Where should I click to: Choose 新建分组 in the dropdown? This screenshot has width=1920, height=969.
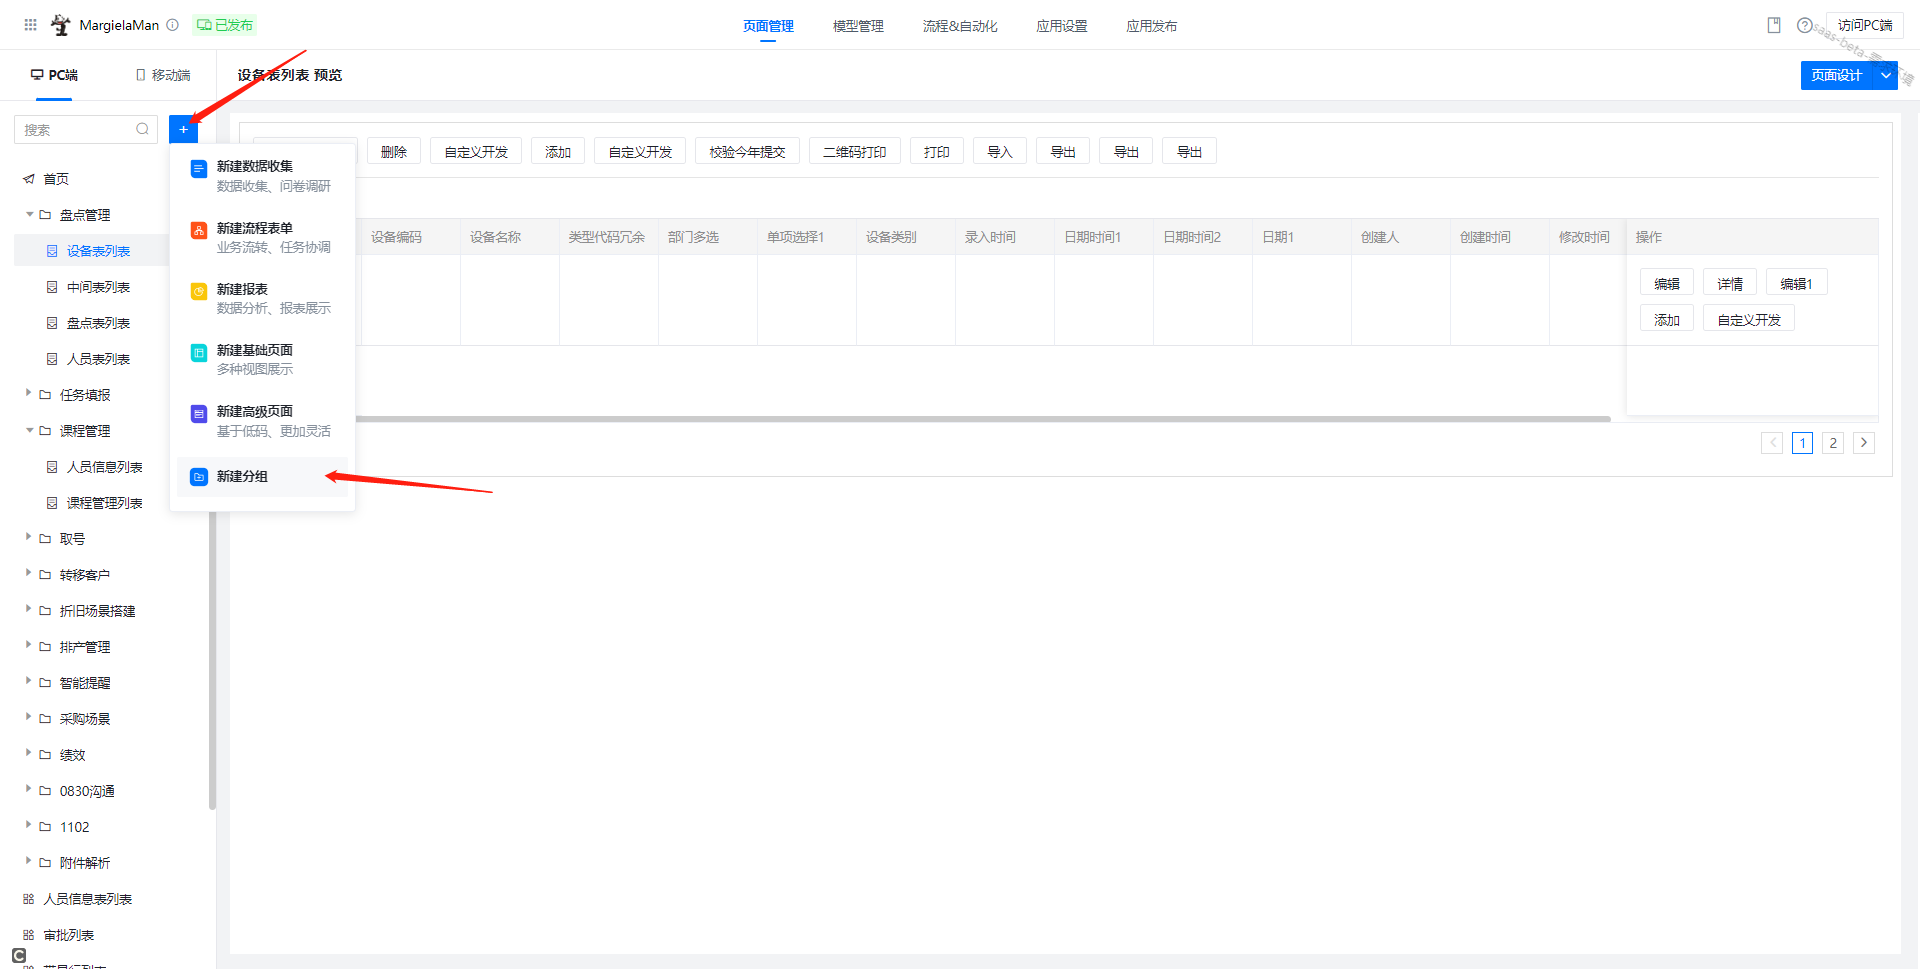pos(262,476)
